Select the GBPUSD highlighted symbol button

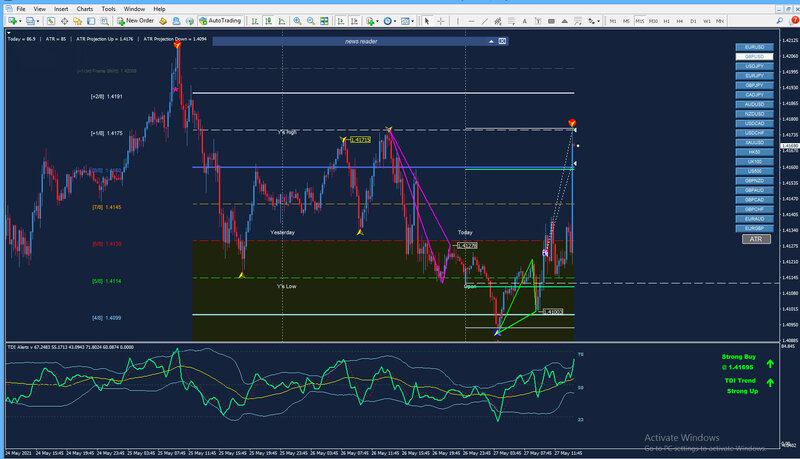coord(754,57)
